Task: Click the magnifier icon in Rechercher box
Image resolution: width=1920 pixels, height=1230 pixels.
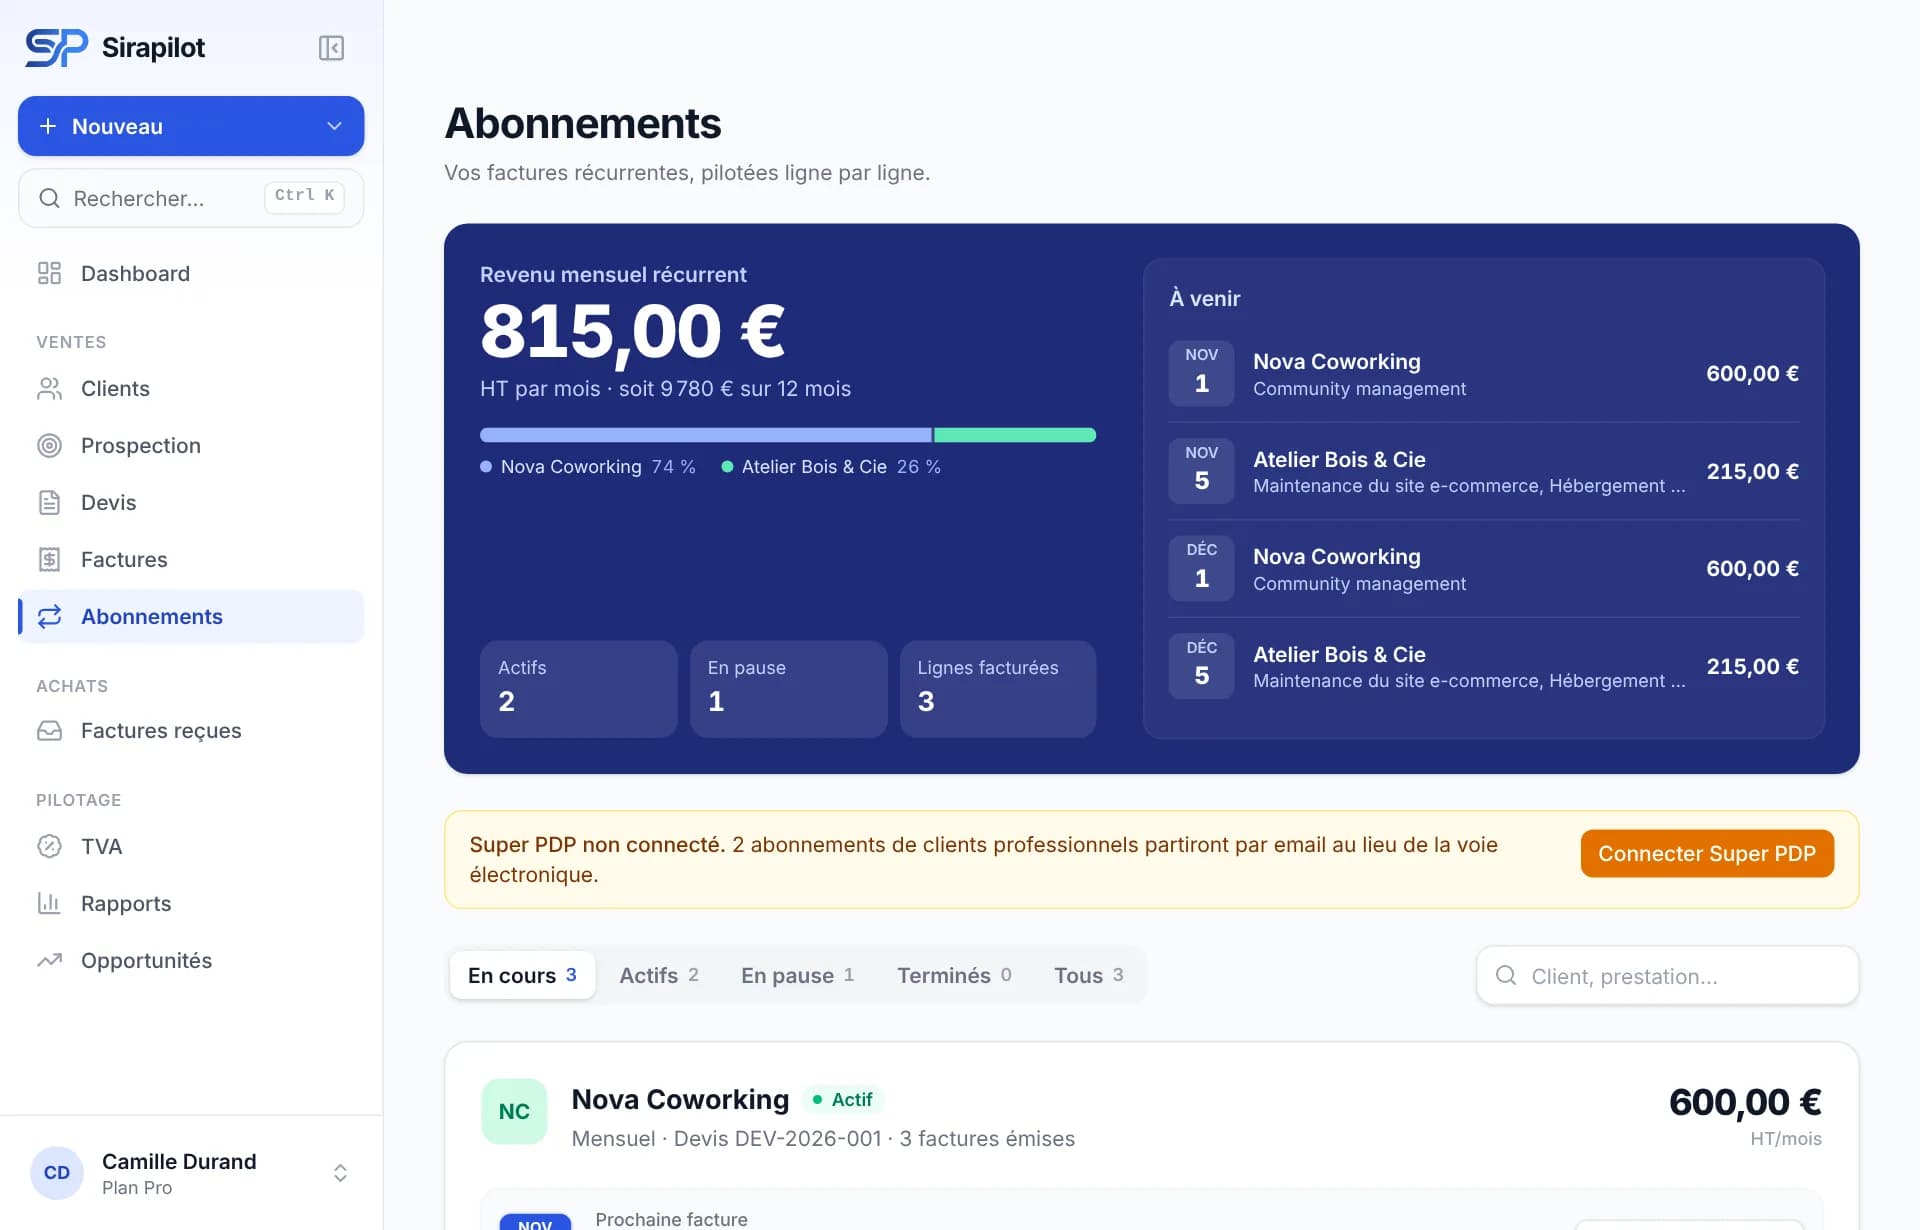Action: point(49,198)
